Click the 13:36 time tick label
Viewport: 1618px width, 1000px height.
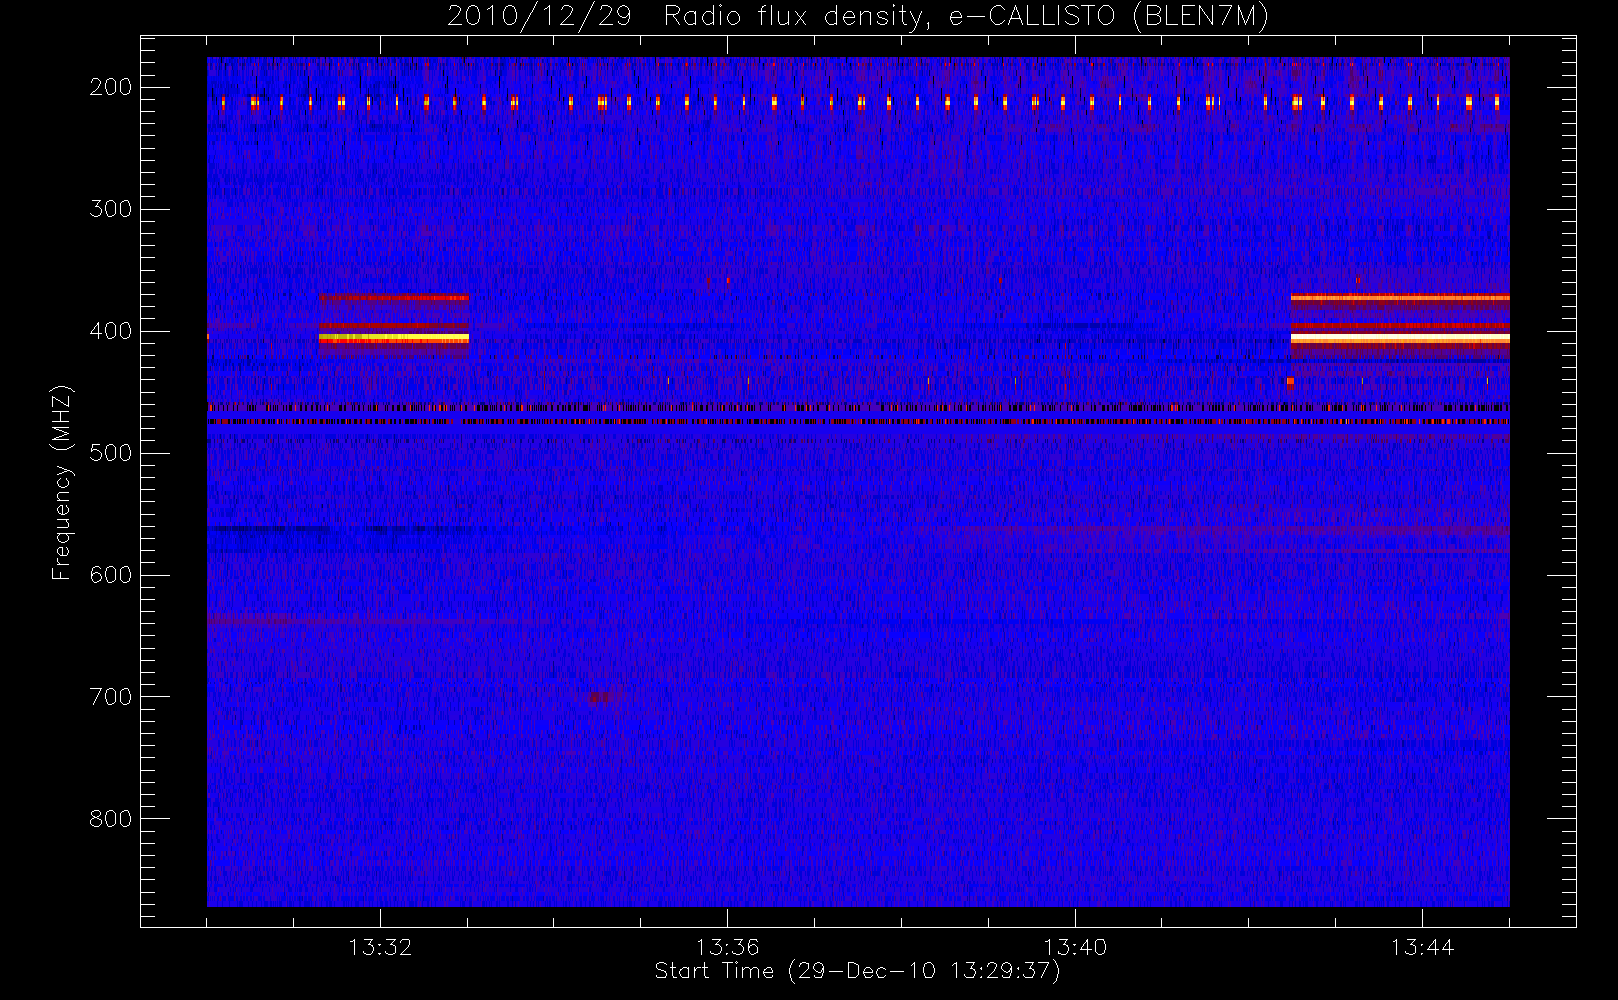728,947
